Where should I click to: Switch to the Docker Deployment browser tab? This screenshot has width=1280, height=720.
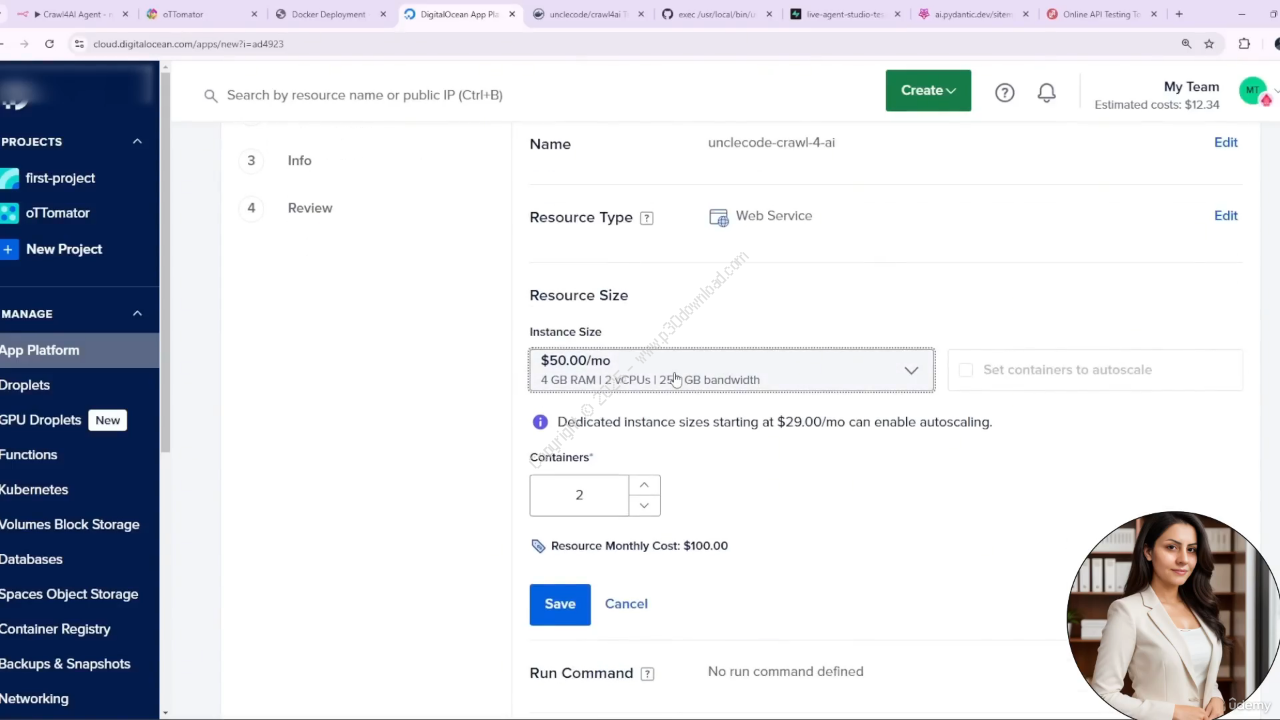tap(330, 14)
